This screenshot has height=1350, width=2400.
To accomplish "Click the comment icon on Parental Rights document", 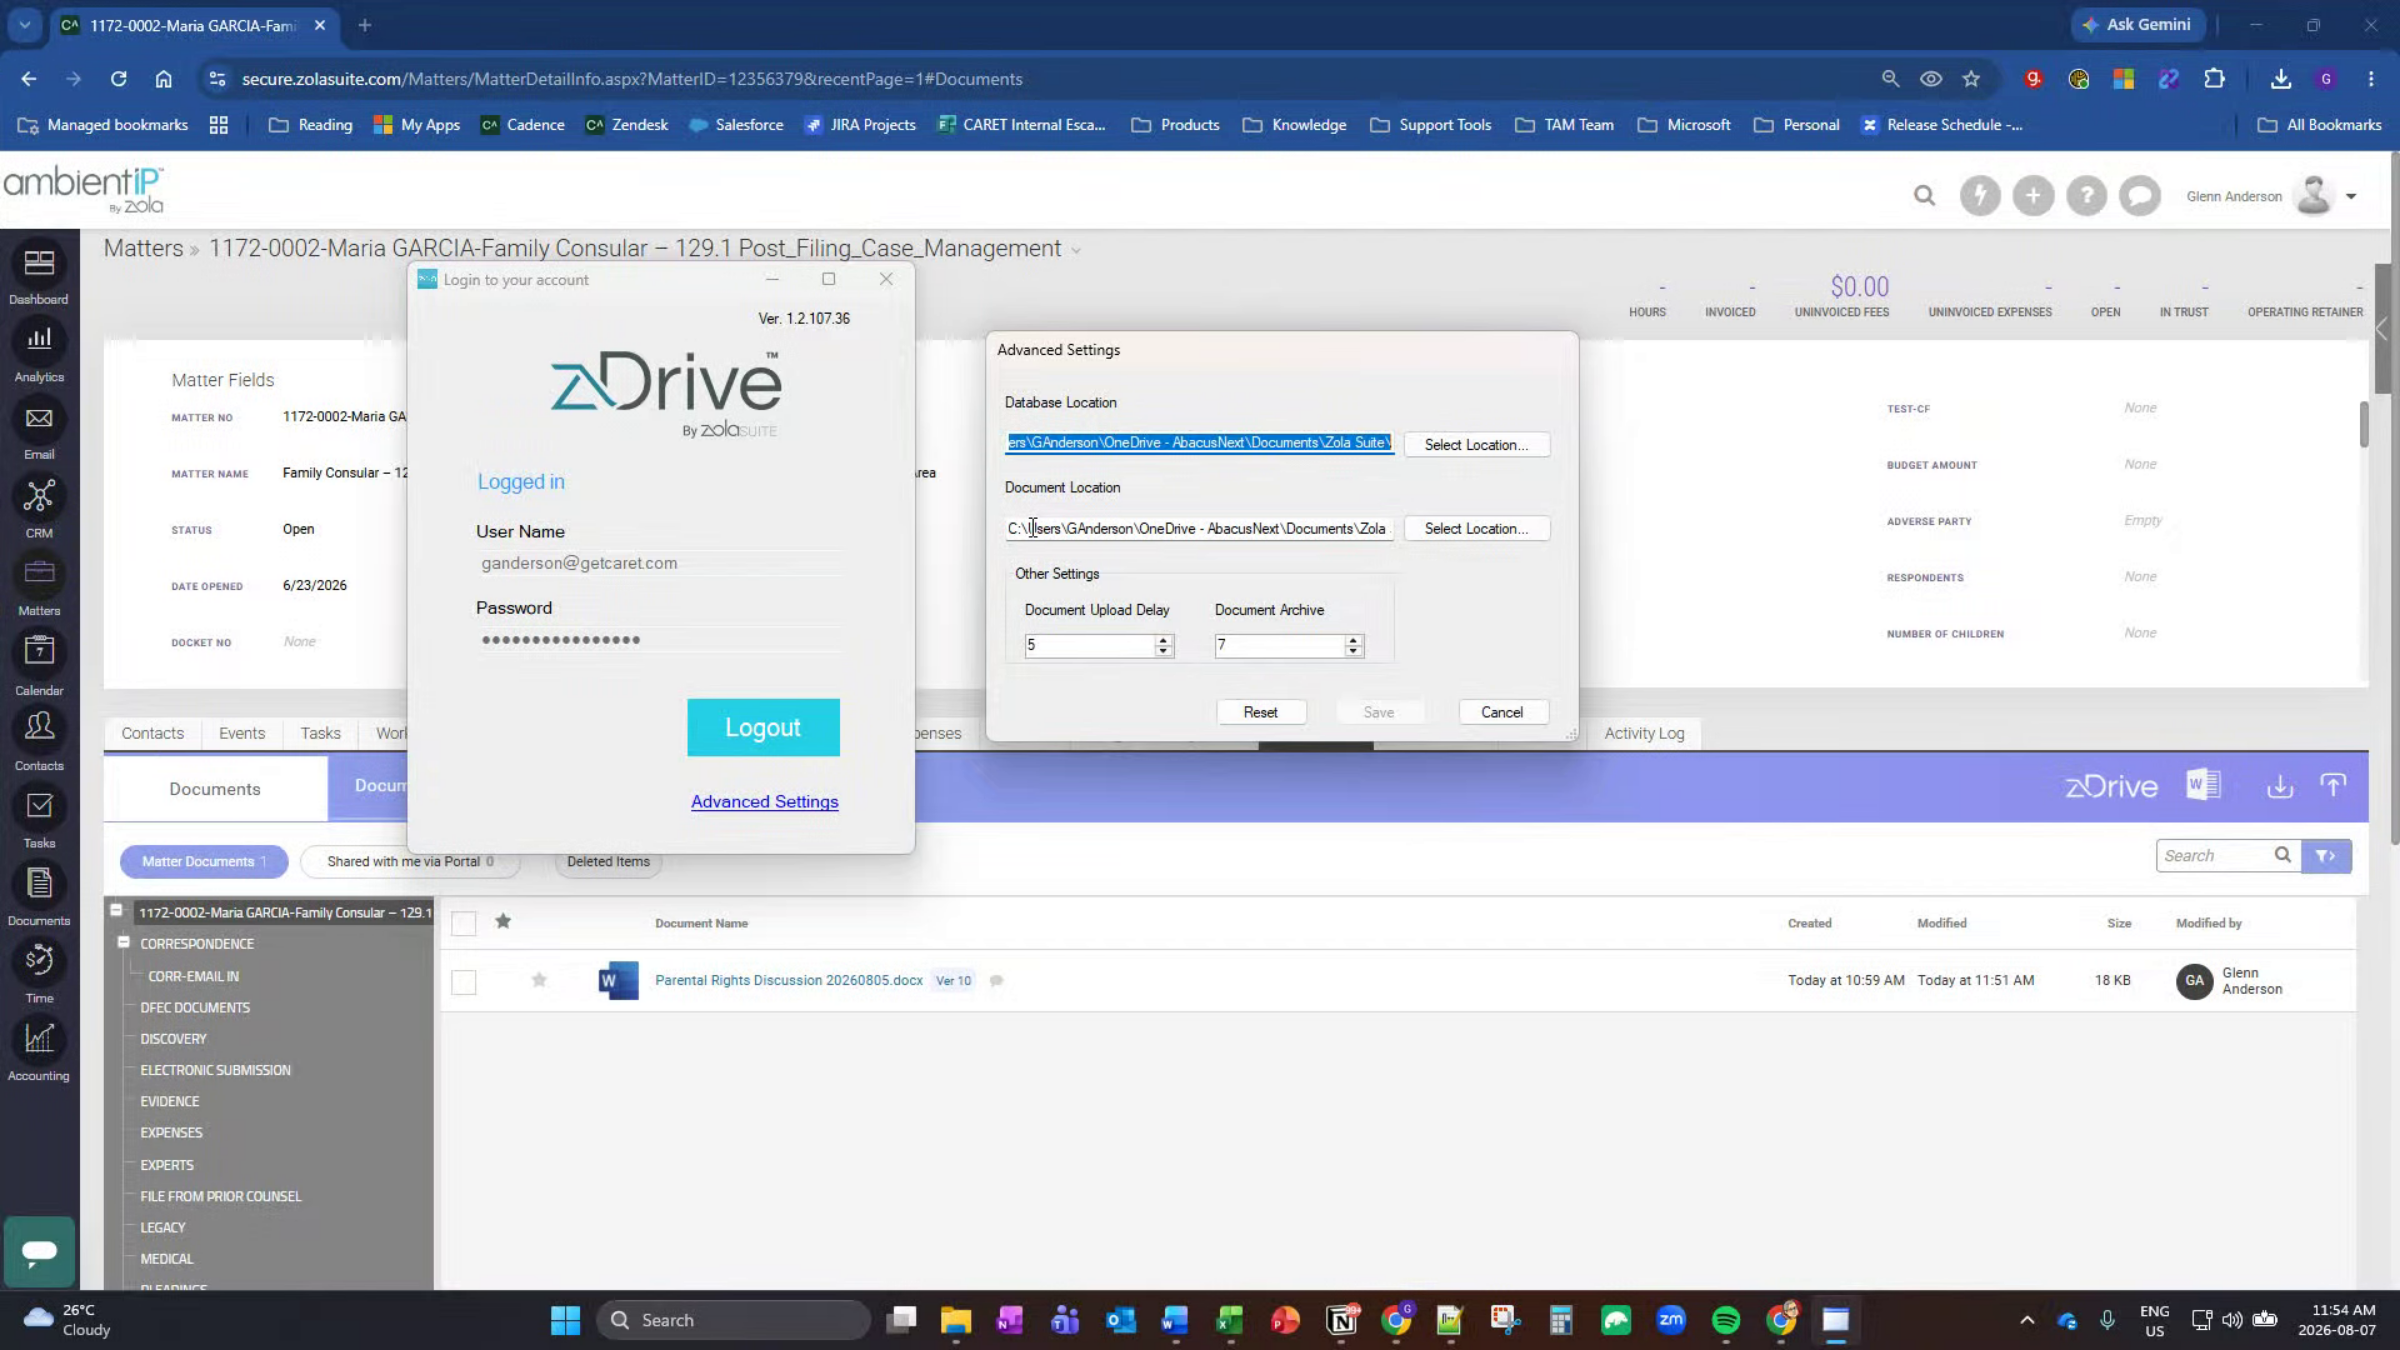I will pyautogui.click(x=996, y=981).
